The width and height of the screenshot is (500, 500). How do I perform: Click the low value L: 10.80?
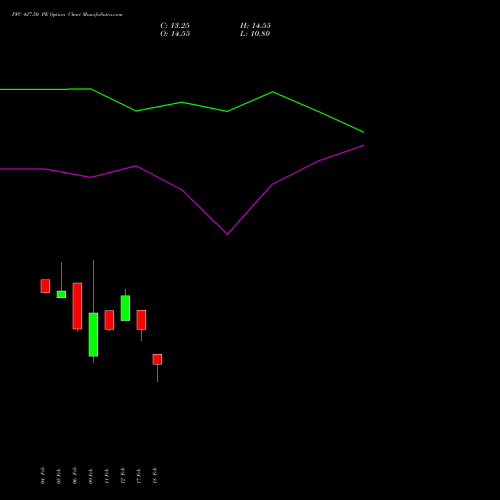tap(255, 34)
